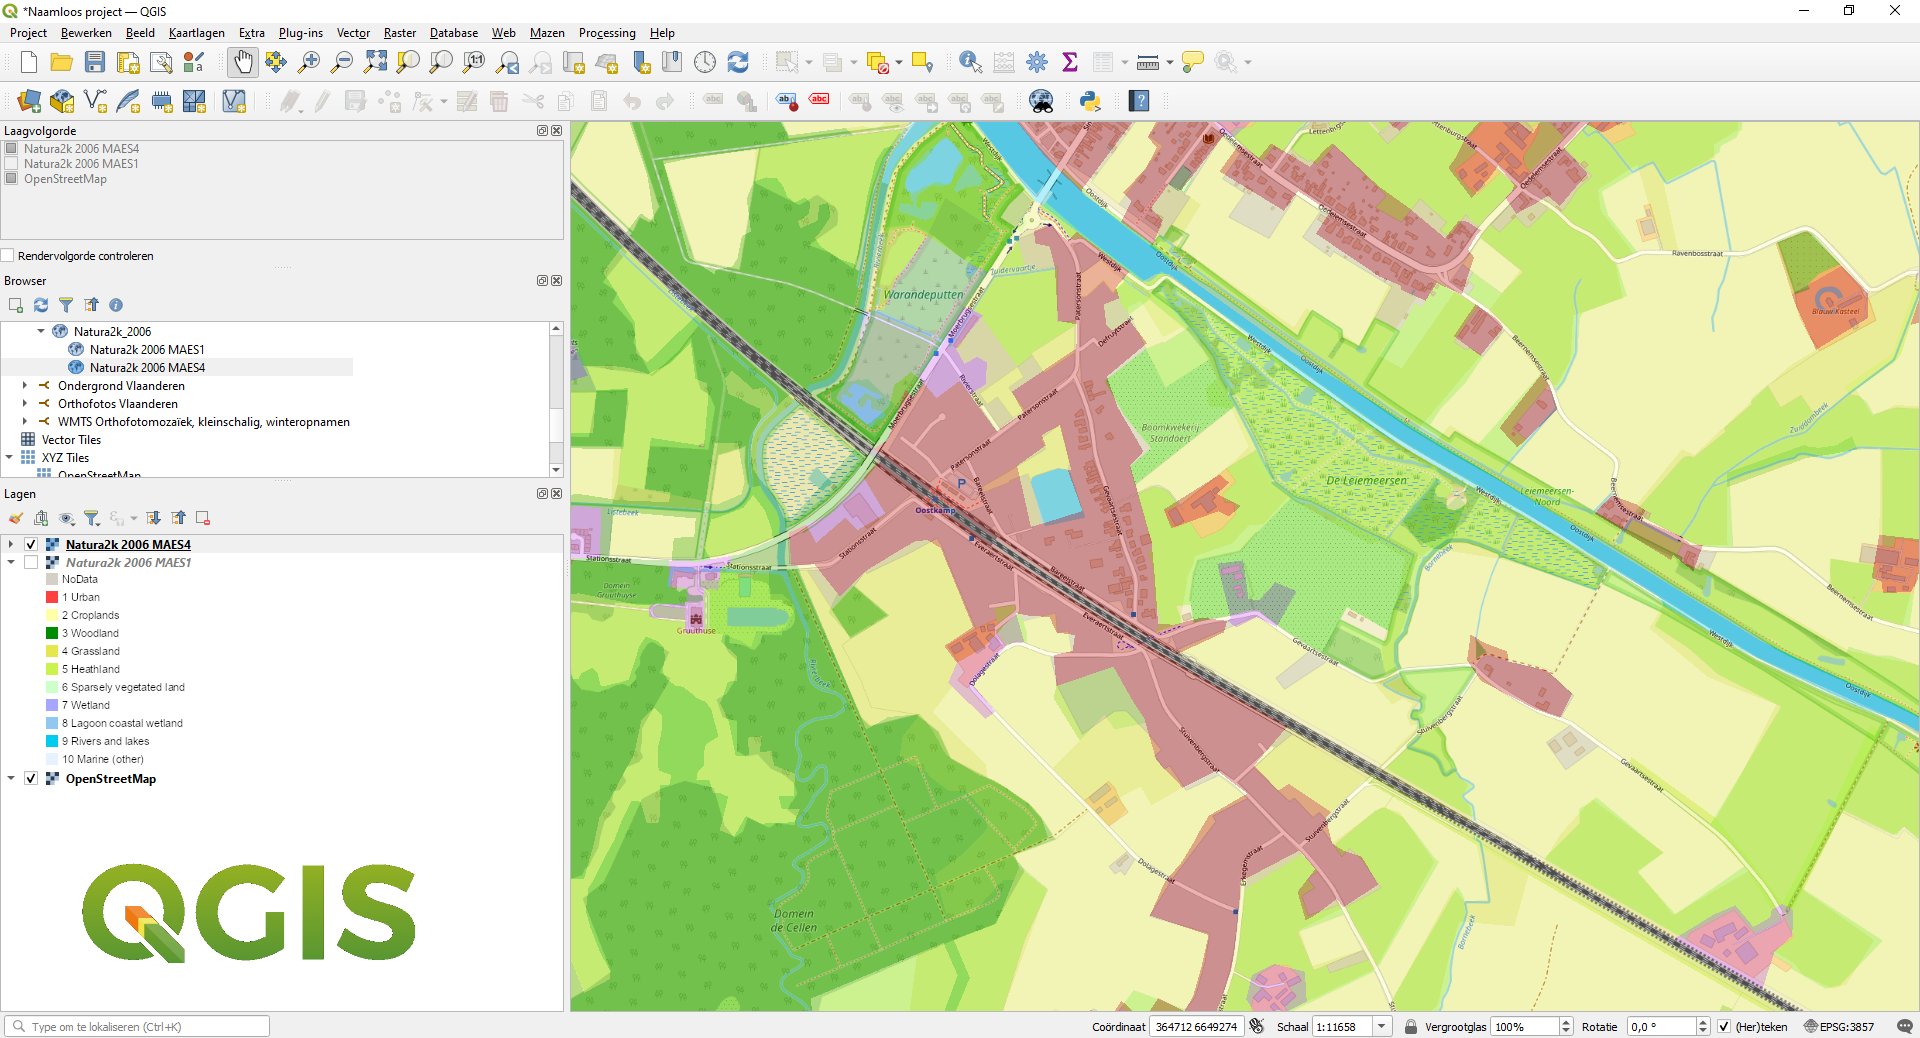Open the Python console icon
Viewport: 1920px width, 1038px height.
click(1090, 101)
